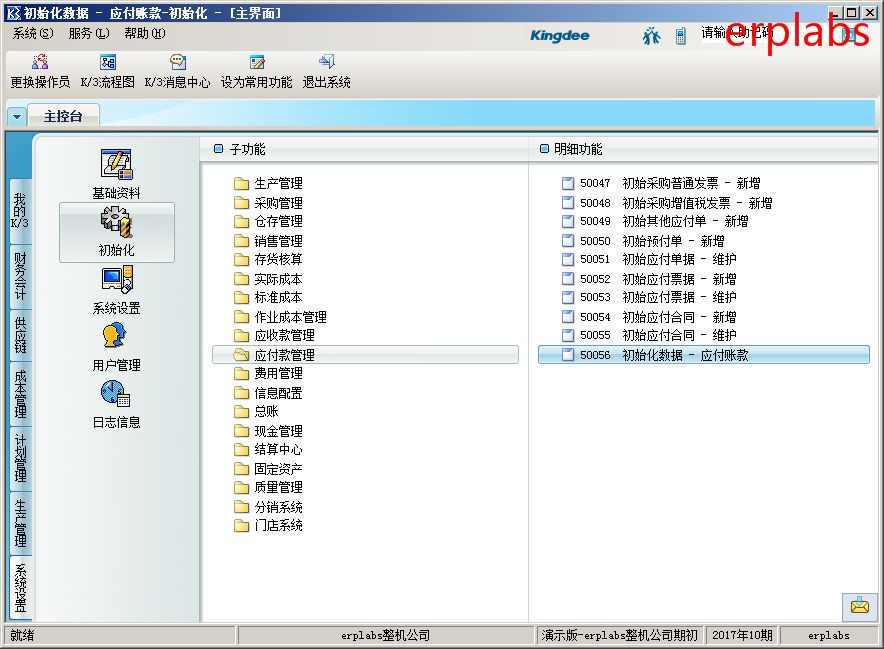Select 50054 初始应付合同 - 新增

tap(649, 317)
